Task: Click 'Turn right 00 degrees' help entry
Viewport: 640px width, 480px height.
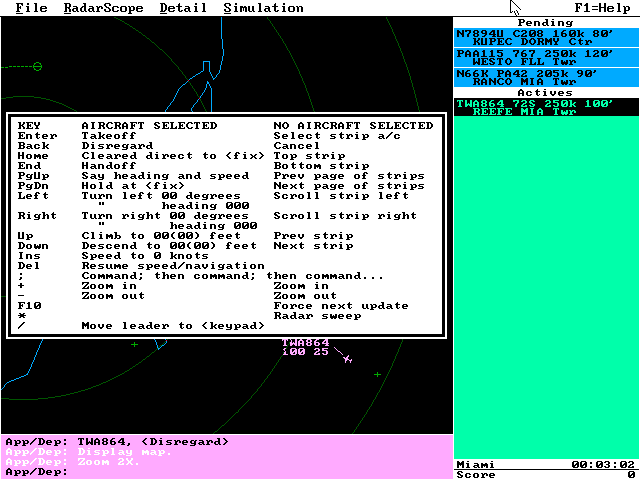Action: (165, 216)
